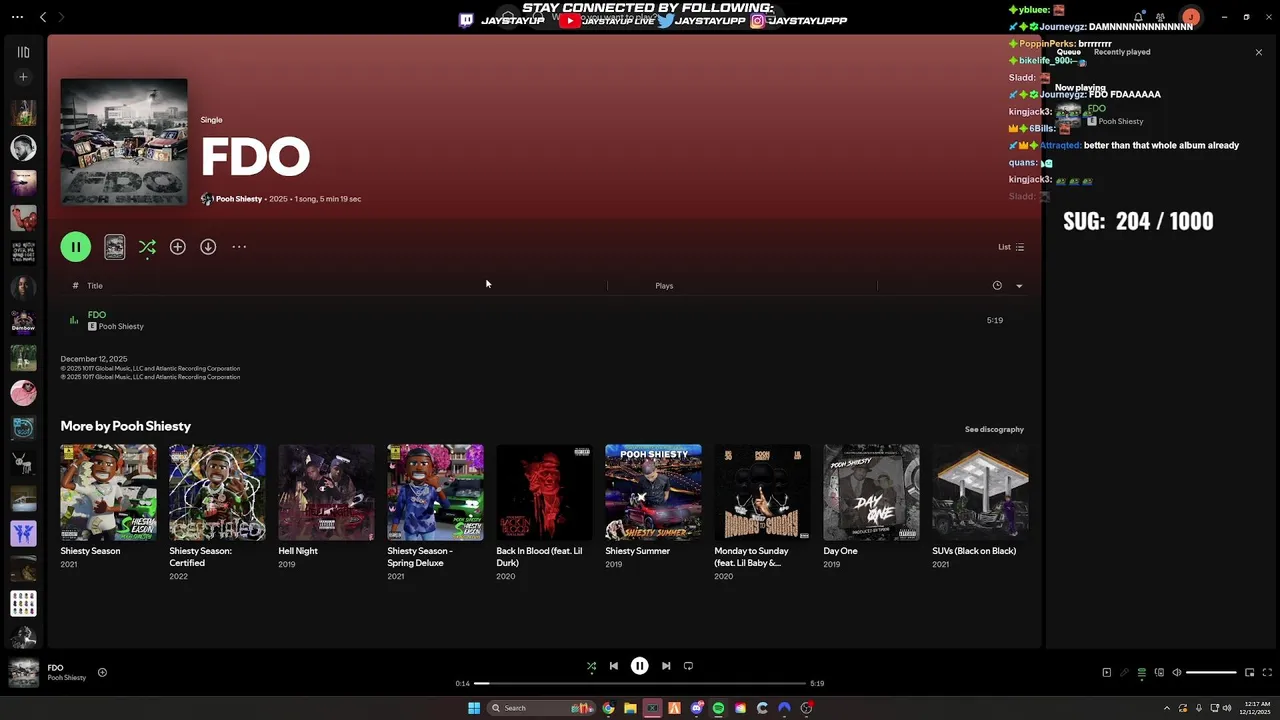Open Pooh Shiesty link under the track title
This screenshot has height=720, width=1280.
(121, 327)
